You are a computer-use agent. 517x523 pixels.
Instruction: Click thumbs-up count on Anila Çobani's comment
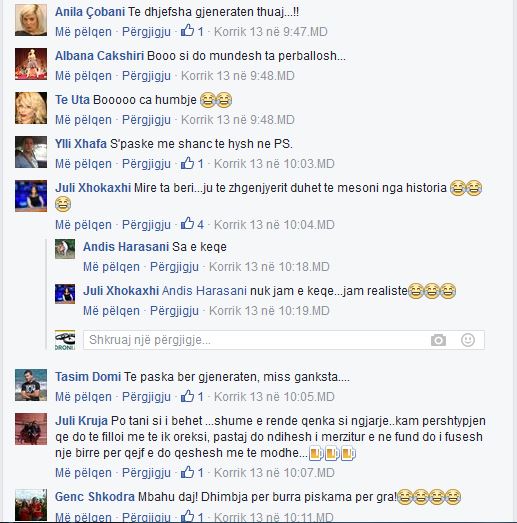[x=192, y=31]
